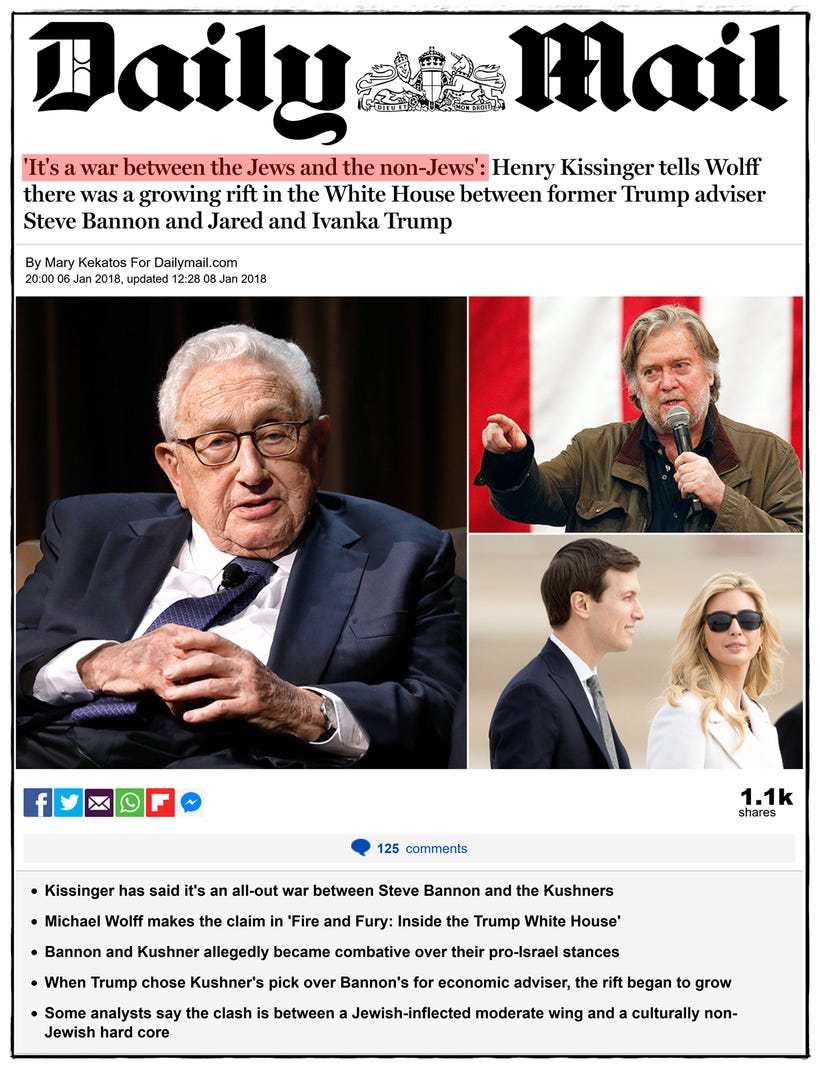Image resolution: width=820 pixels, height=1068 pixels.
Task: Open author Mary Kekatos byline
Action: click(131, 262)
